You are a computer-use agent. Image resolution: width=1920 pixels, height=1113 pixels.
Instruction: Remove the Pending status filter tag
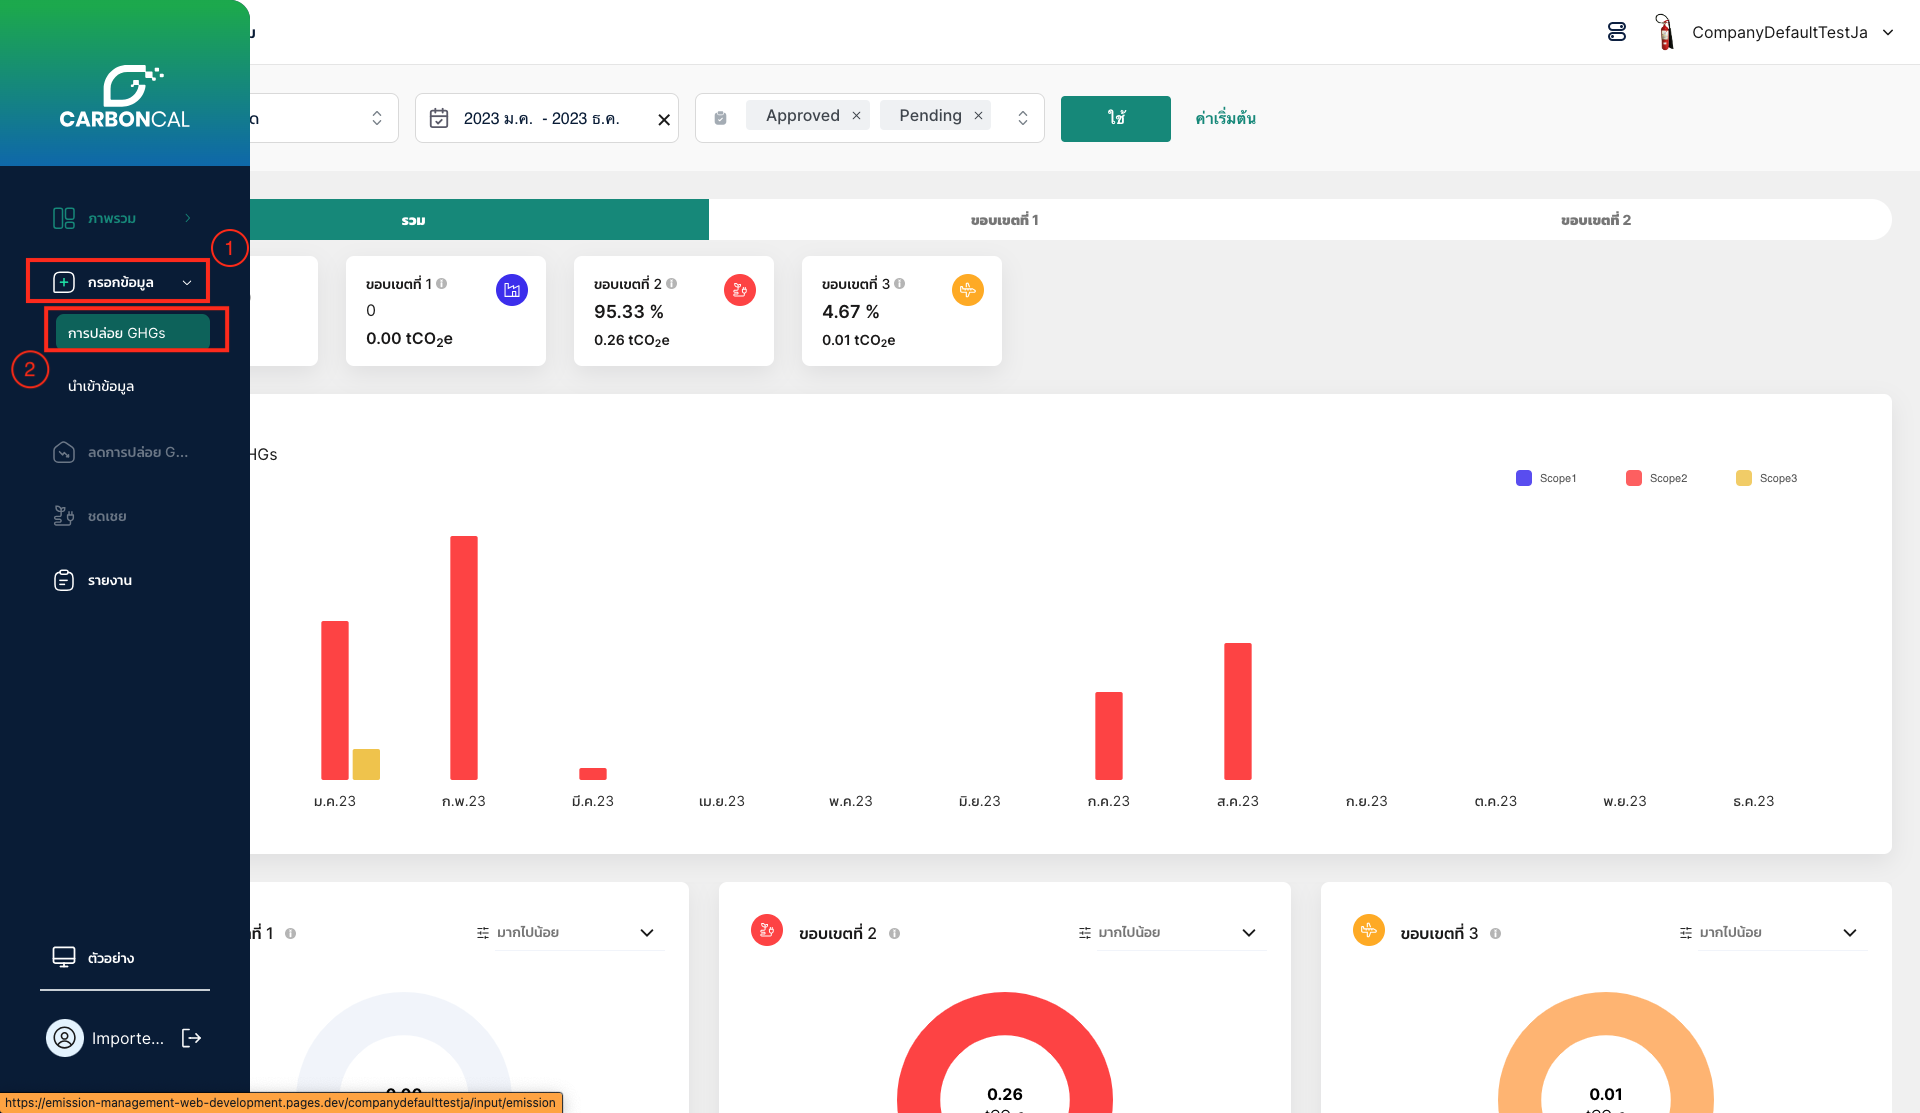[979, 116]
